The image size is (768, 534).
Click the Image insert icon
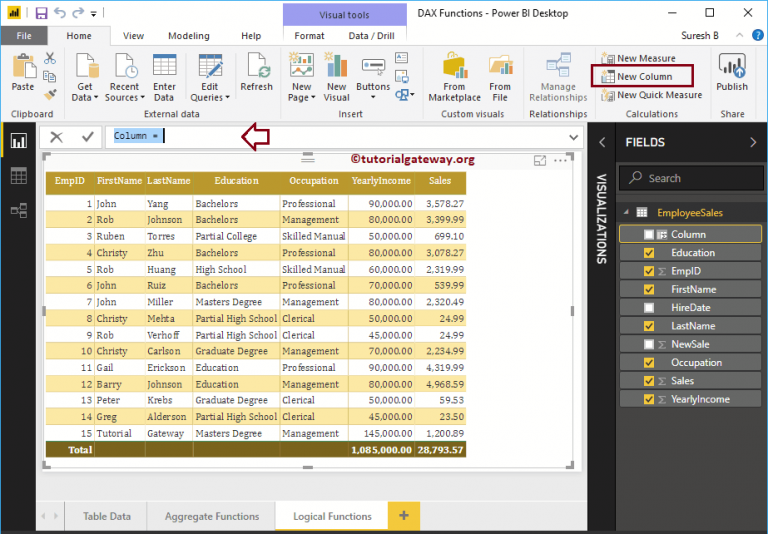coord(402,76)
